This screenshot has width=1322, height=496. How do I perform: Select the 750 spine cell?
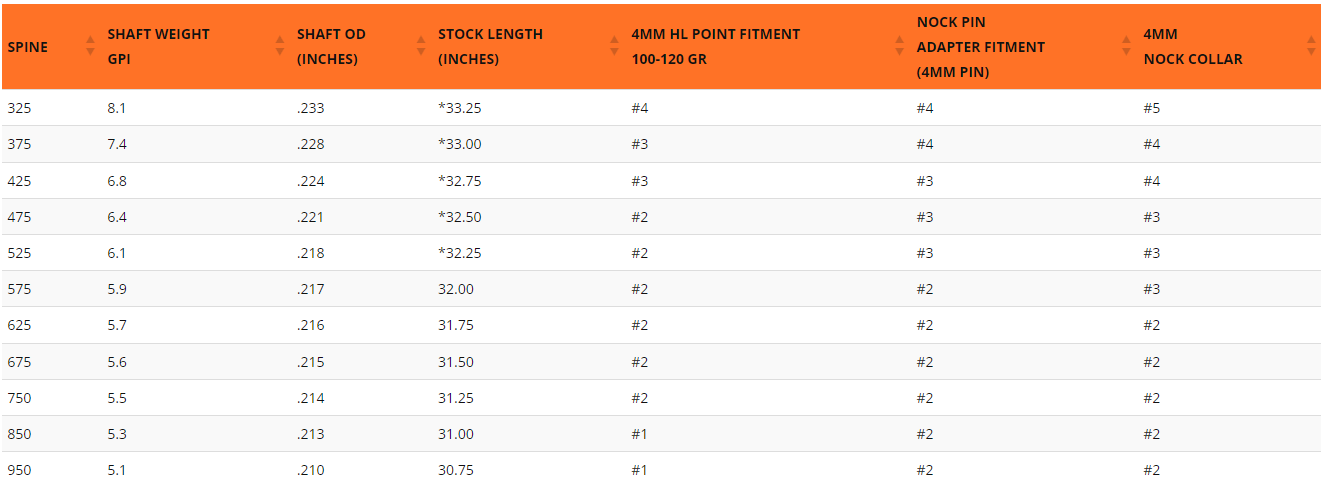[19, 398]
